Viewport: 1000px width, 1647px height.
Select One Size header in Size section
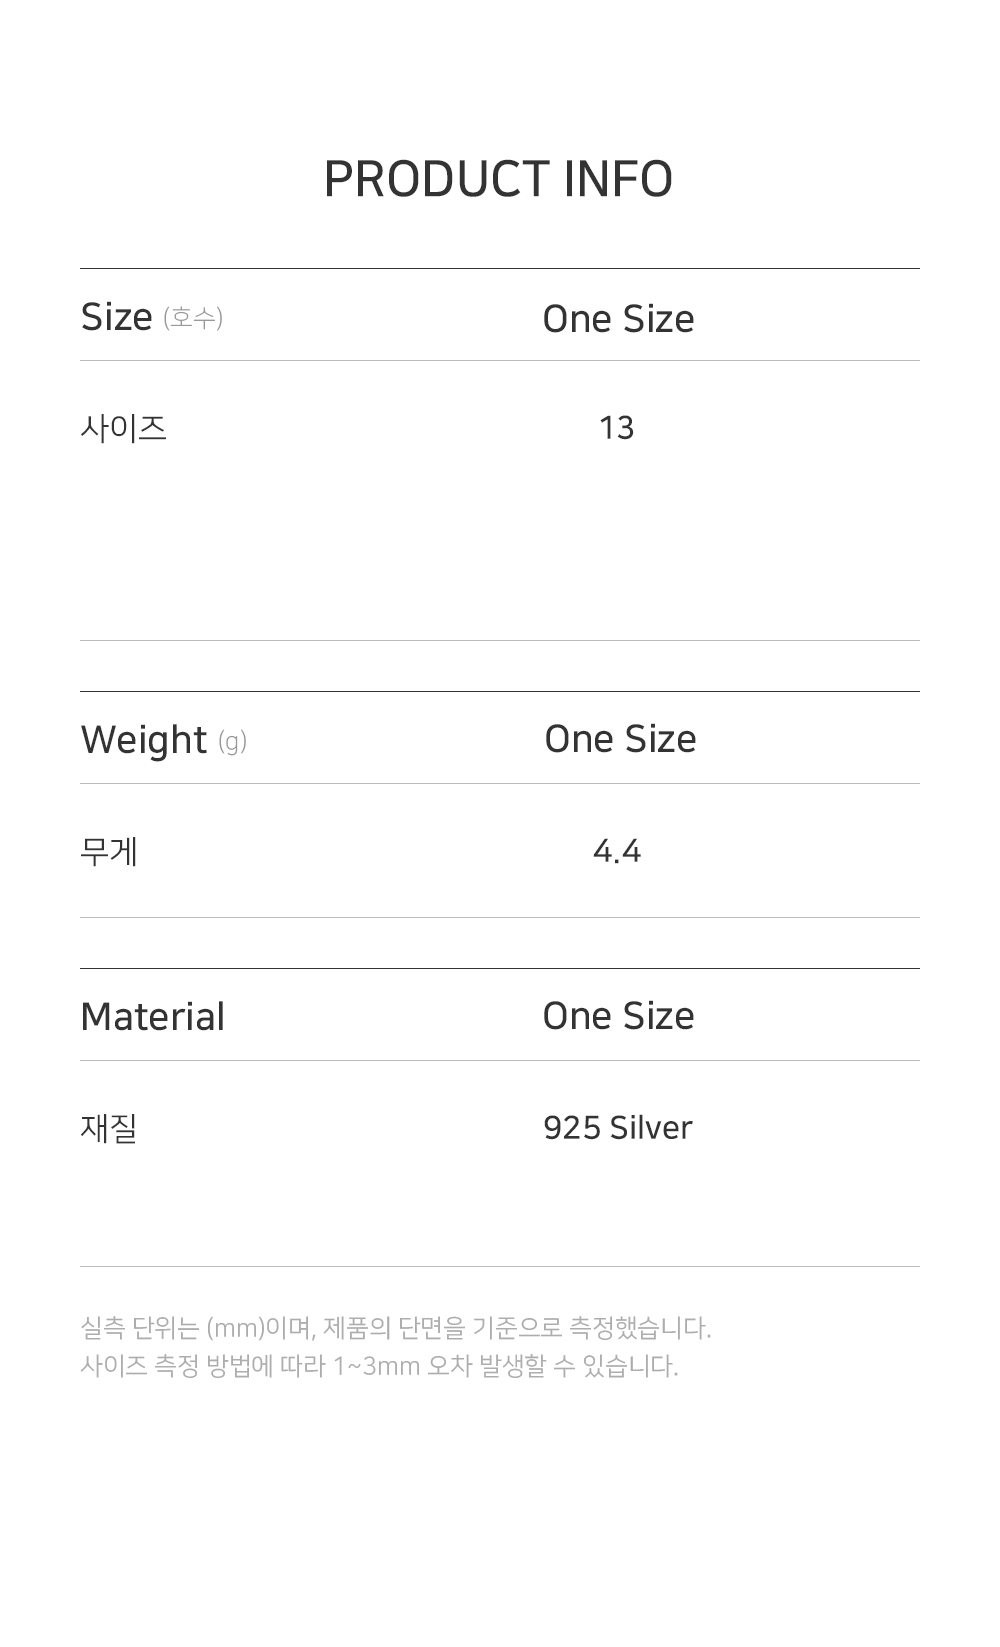pos(618,319)
